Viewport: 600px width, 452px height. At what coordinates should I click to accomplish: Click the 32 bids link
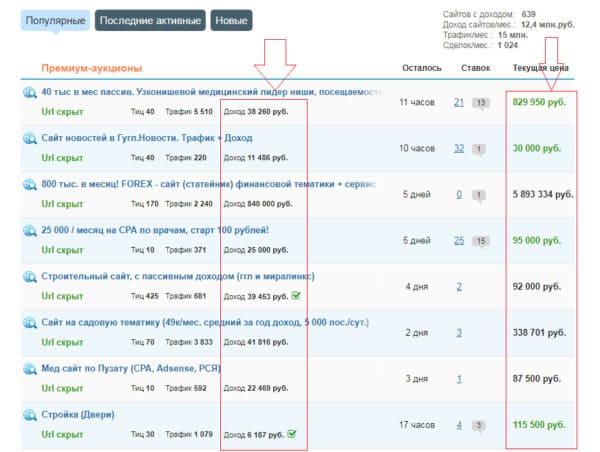click(459, 148)
